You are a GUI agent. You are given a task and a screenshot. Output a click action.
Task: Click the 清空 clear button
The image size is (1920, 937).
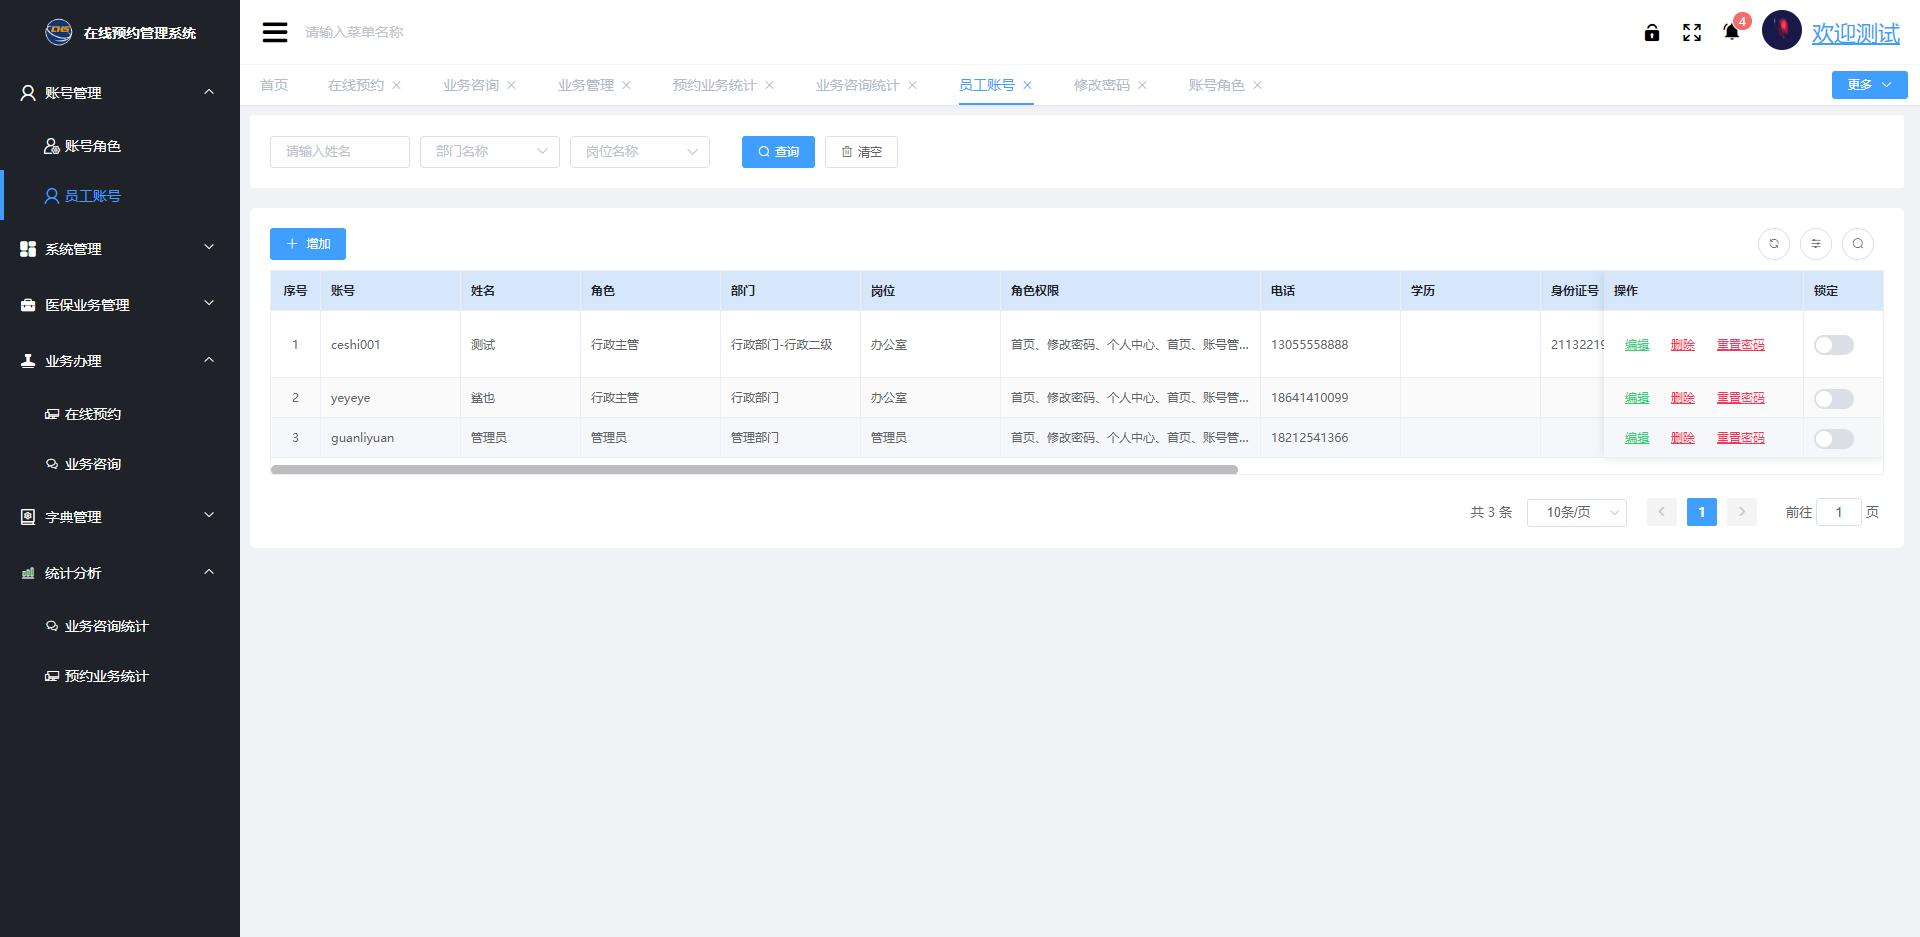pos(861,152)
